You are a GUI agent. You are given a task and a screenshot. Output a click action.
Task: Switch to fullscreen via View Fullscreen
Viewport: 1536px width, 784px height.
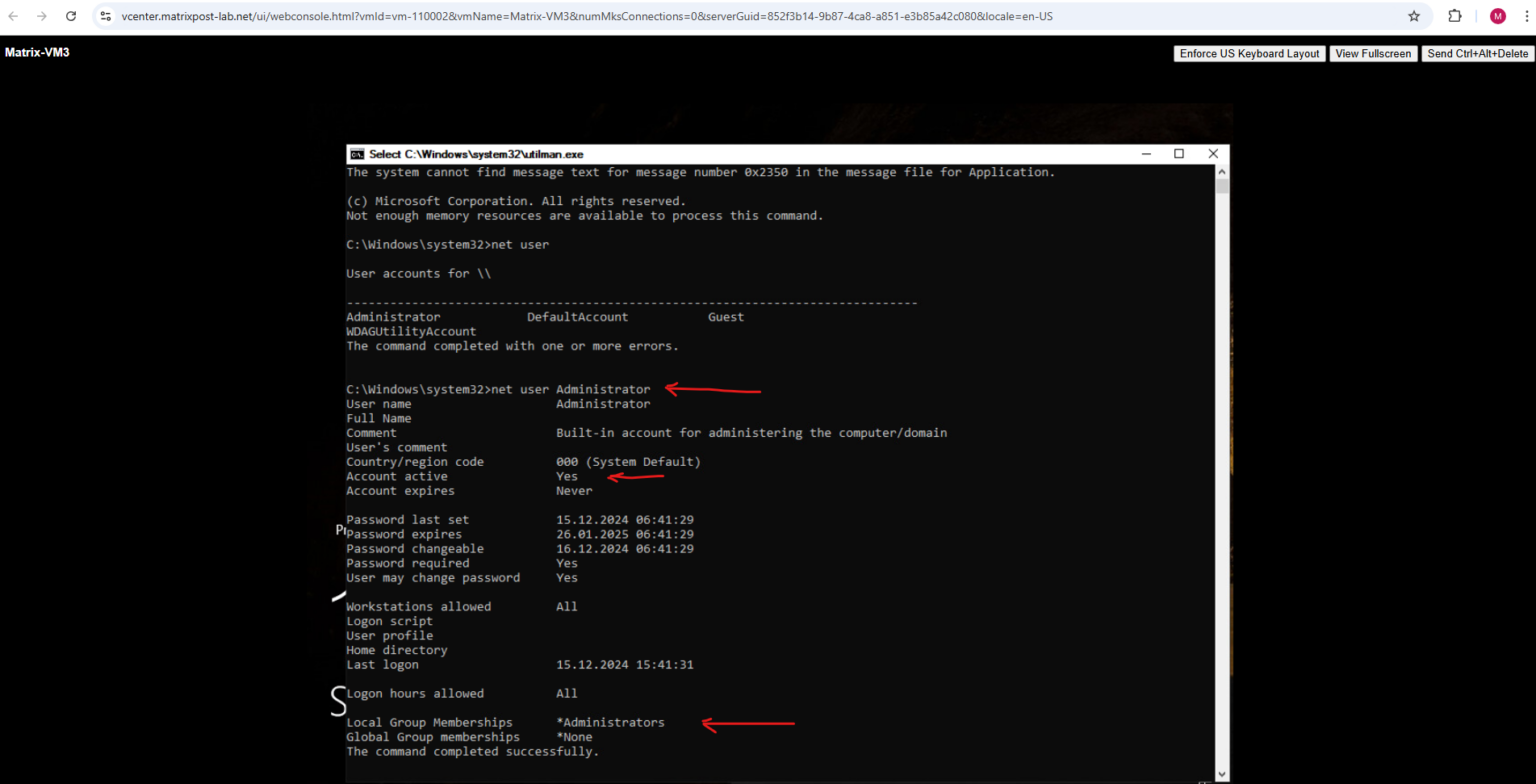pyautogui.click(x=1373, y=53)
